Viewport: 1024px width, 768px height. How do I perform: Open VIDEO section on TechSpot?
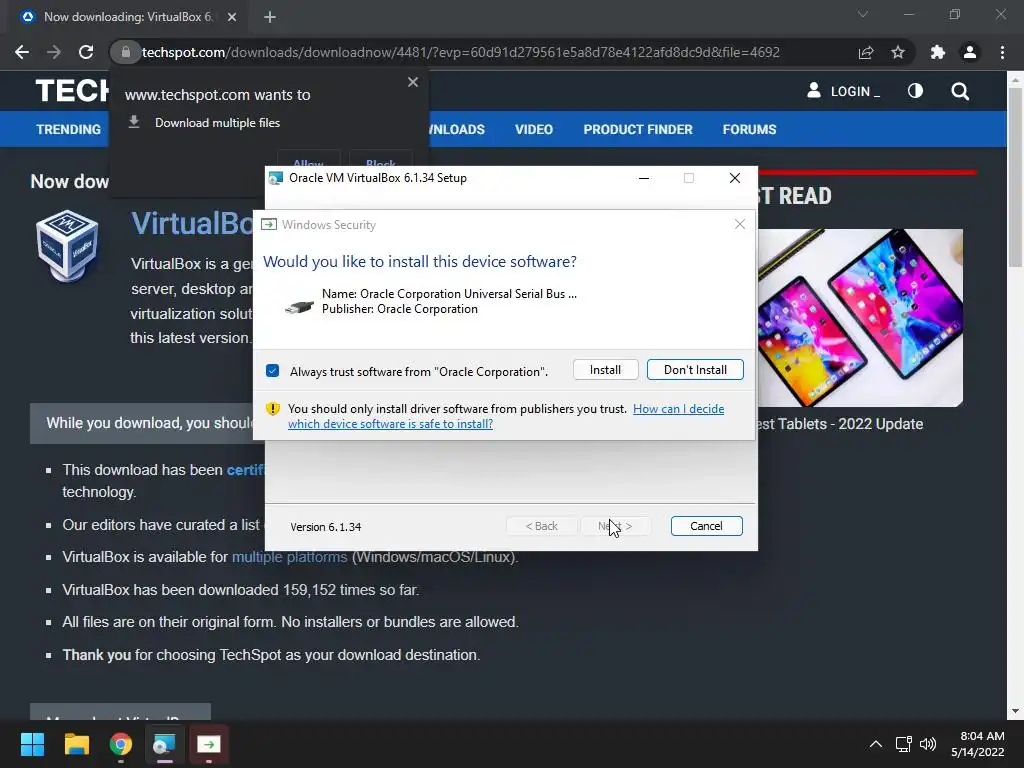(x=534, y=129)
